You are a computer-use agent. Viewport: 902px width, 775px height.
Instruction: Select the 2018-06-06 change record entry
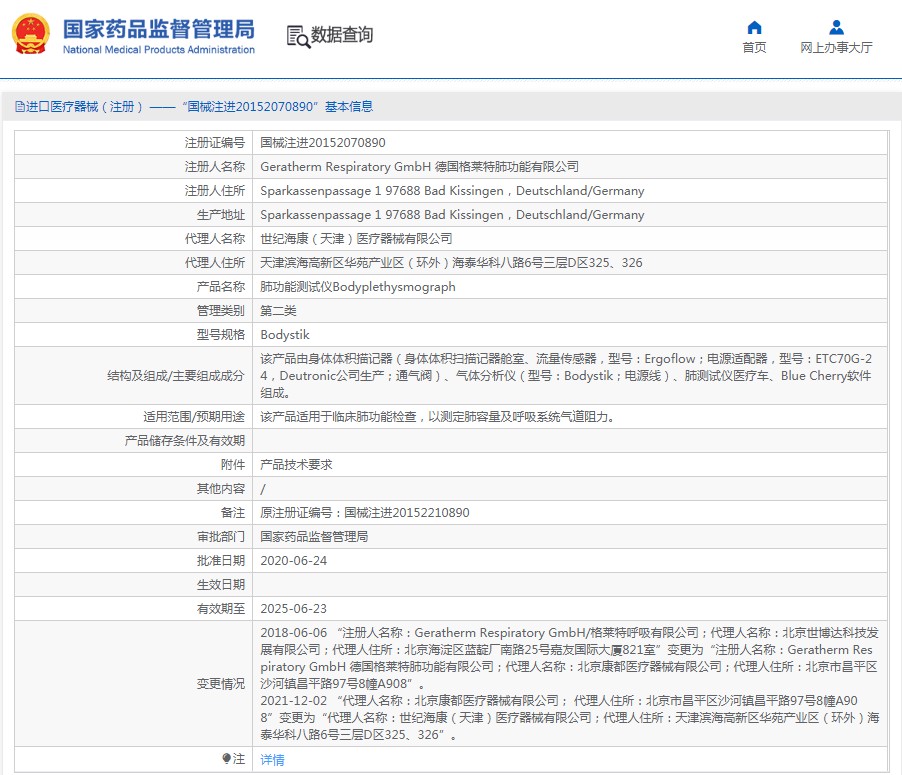click(570, 658)
